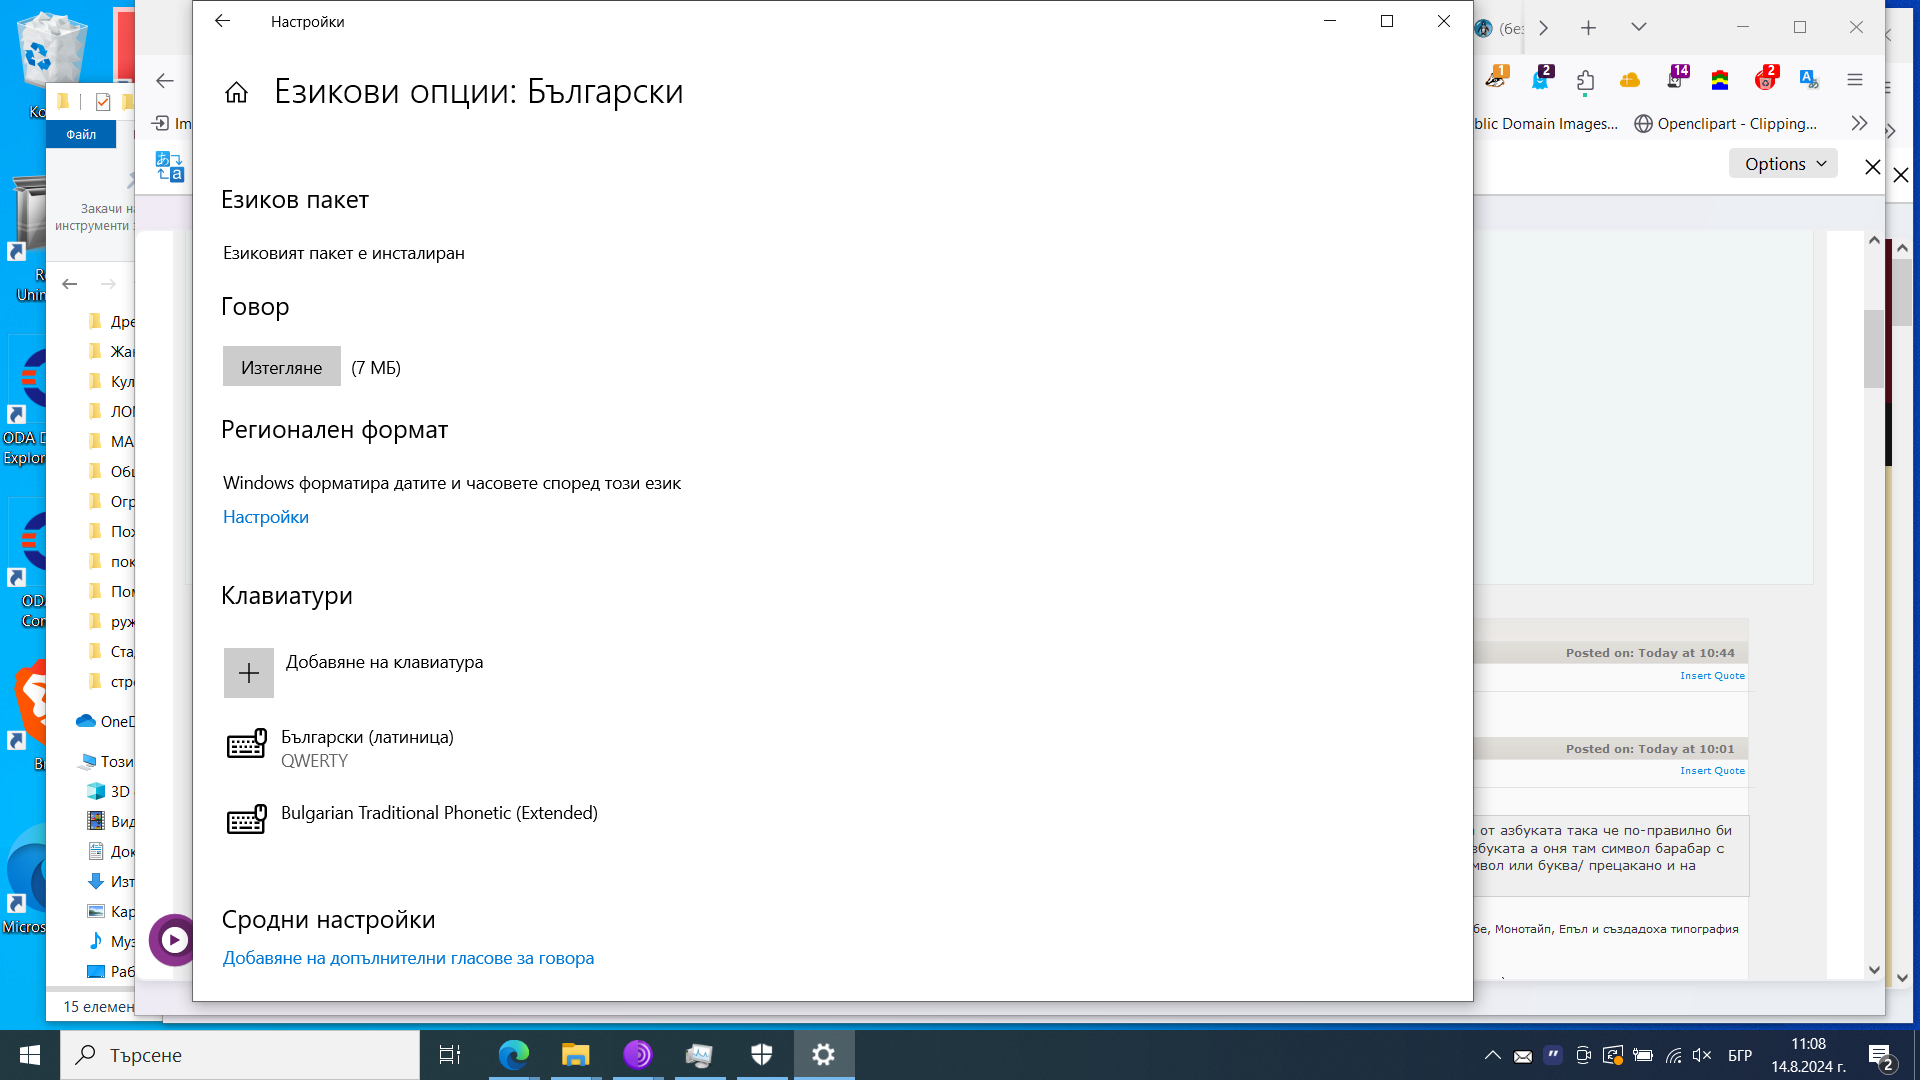The width and height of the screenshot is (1920, 1080).
Task: Click the Meet Now camera tray icon
Action: (1583, 1055)
